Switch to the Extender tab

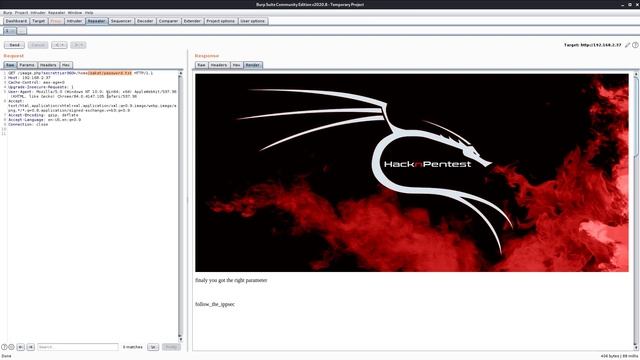(192, 21)
